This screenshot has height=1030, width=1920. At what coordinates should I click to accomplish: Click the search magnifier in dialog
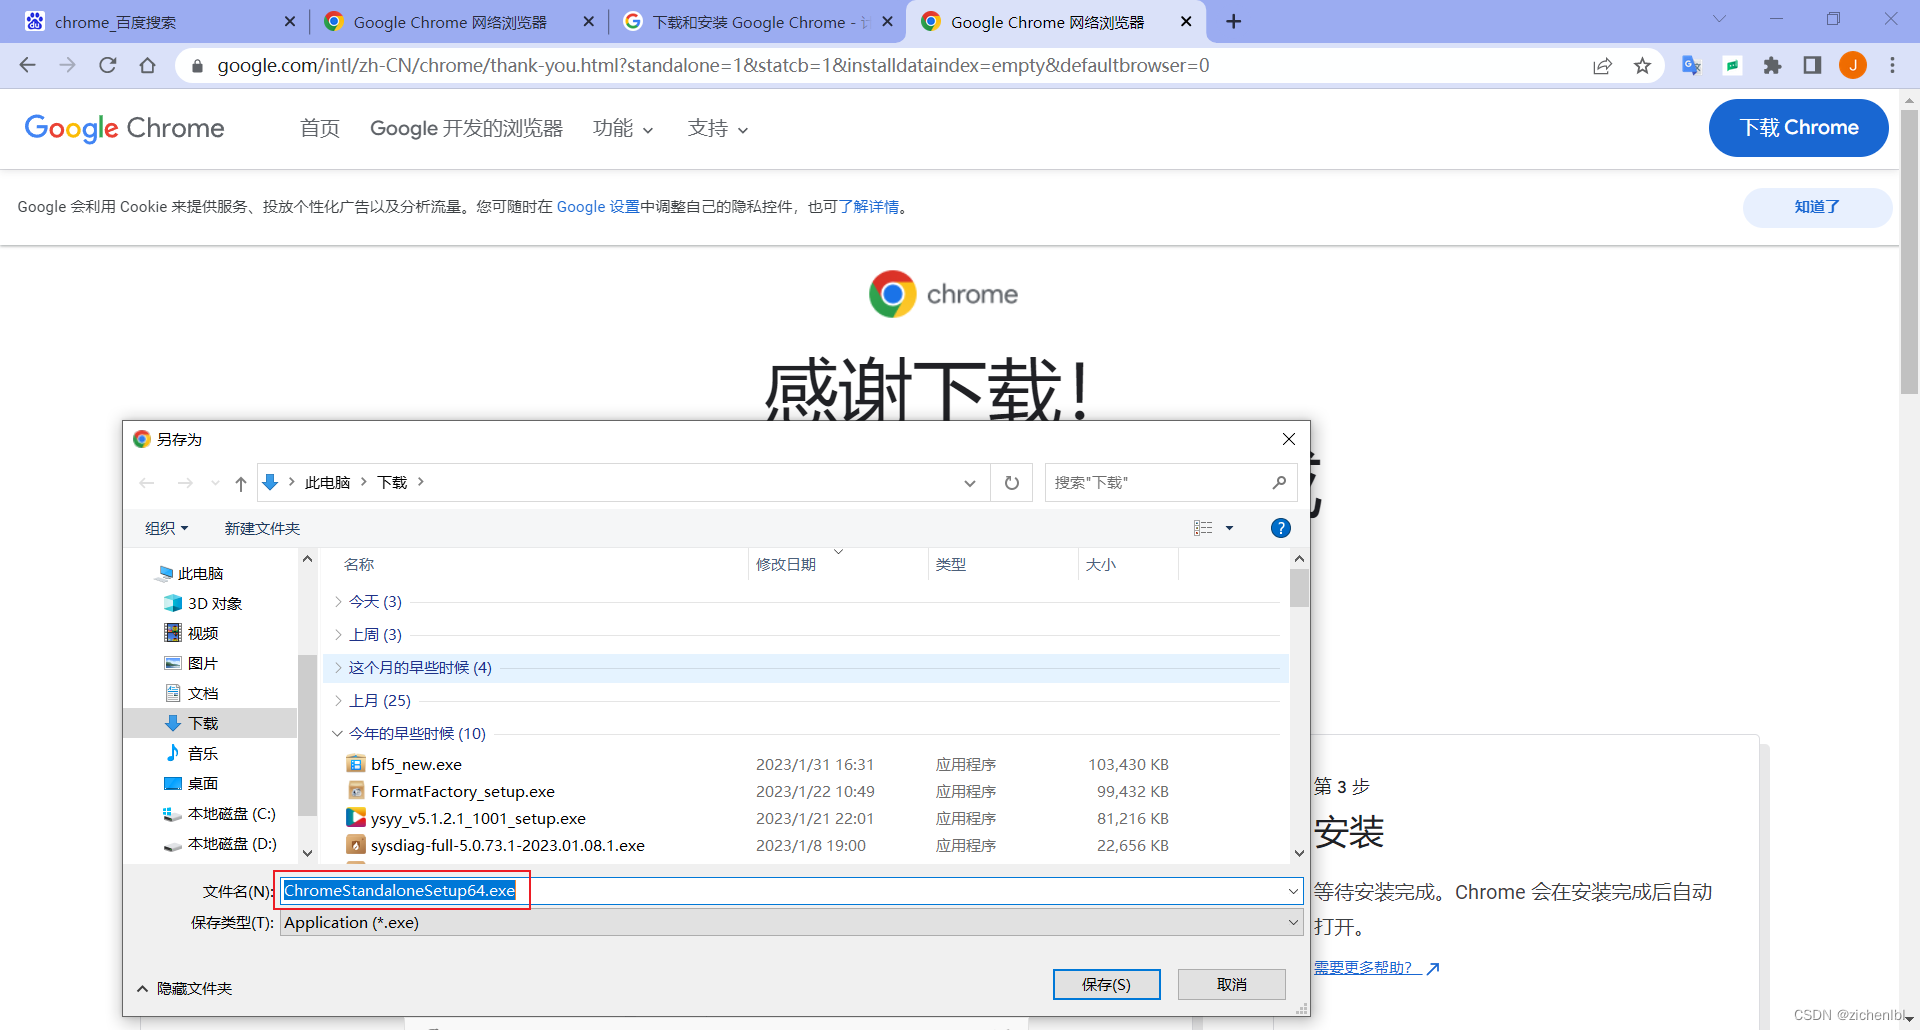click(1279, 483)
